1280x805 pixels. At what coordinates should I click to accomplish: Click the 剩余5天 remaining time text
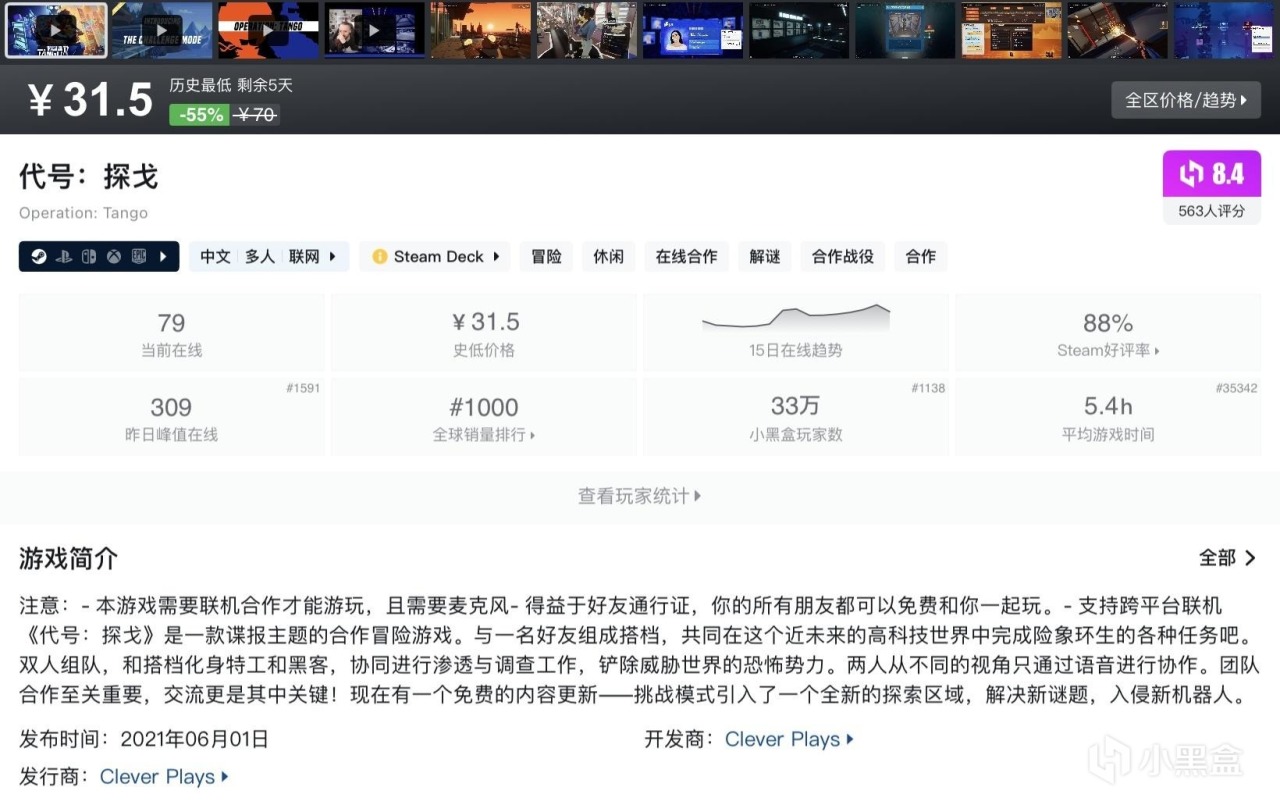[265, 86]
